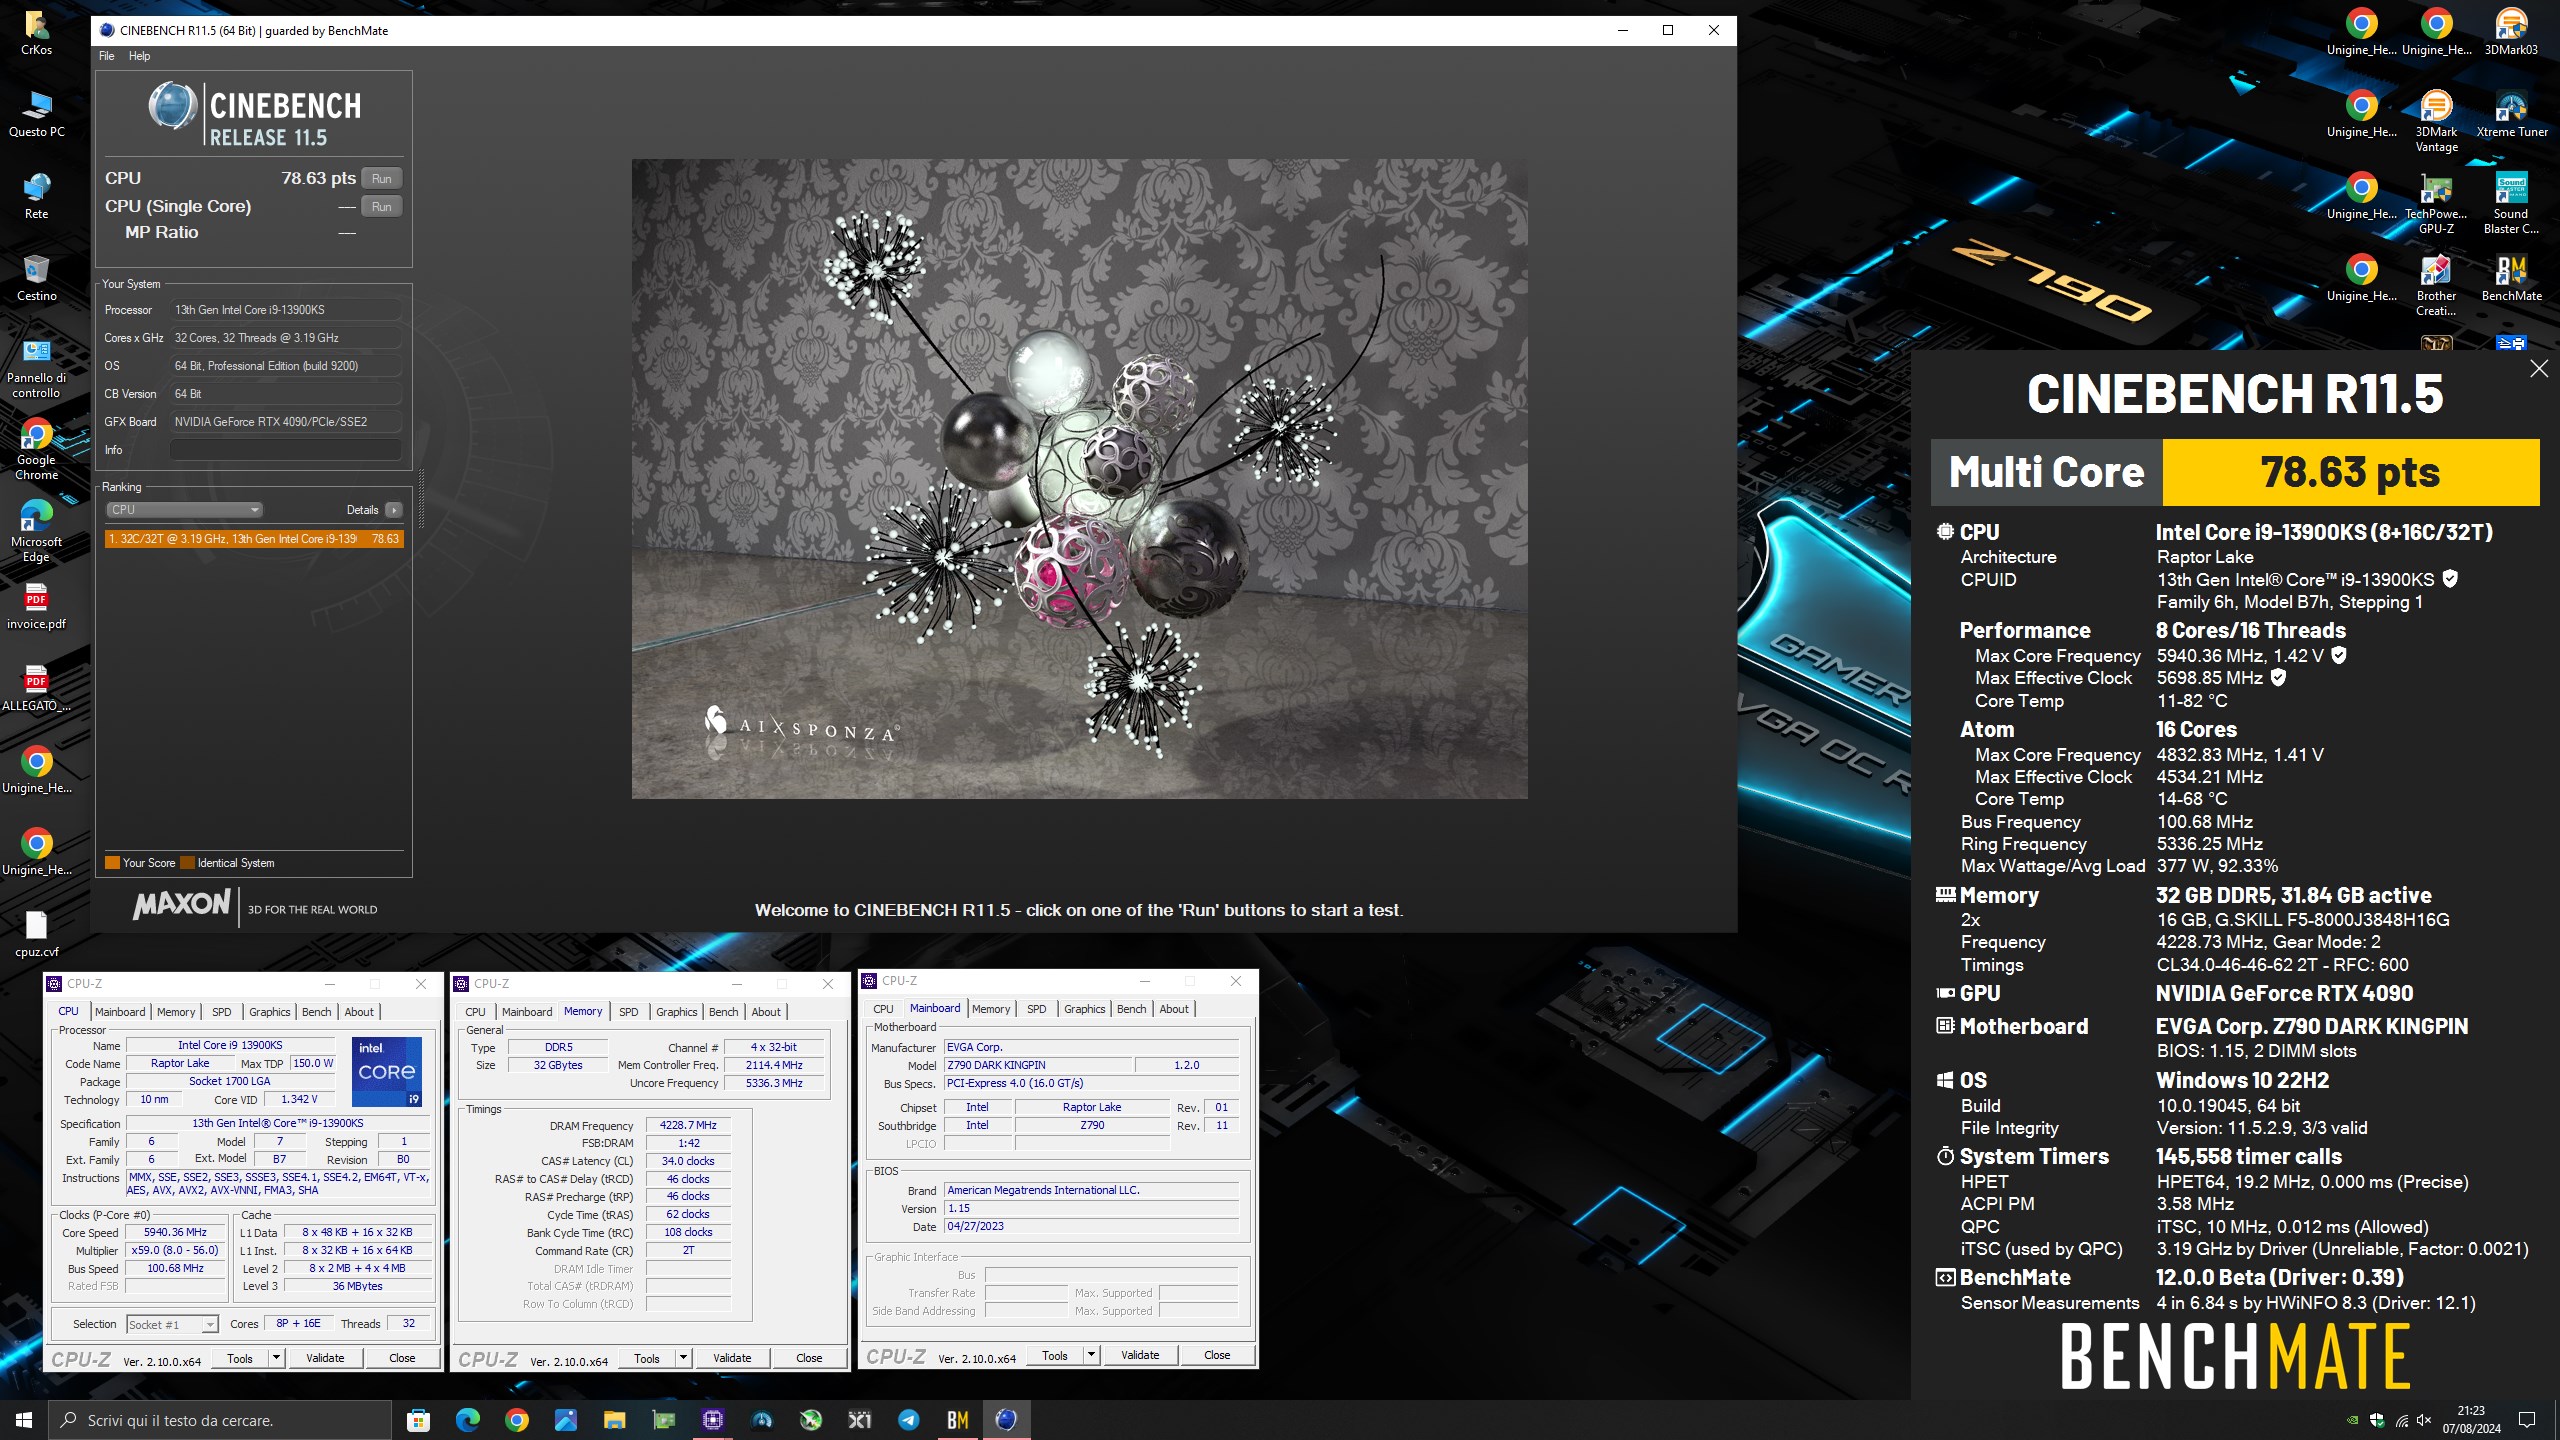This screenshot has height=1440, width=2560.
Task: Open Tools dropdown arrow in first CPU-Z window
Action: pos(276,1358)
